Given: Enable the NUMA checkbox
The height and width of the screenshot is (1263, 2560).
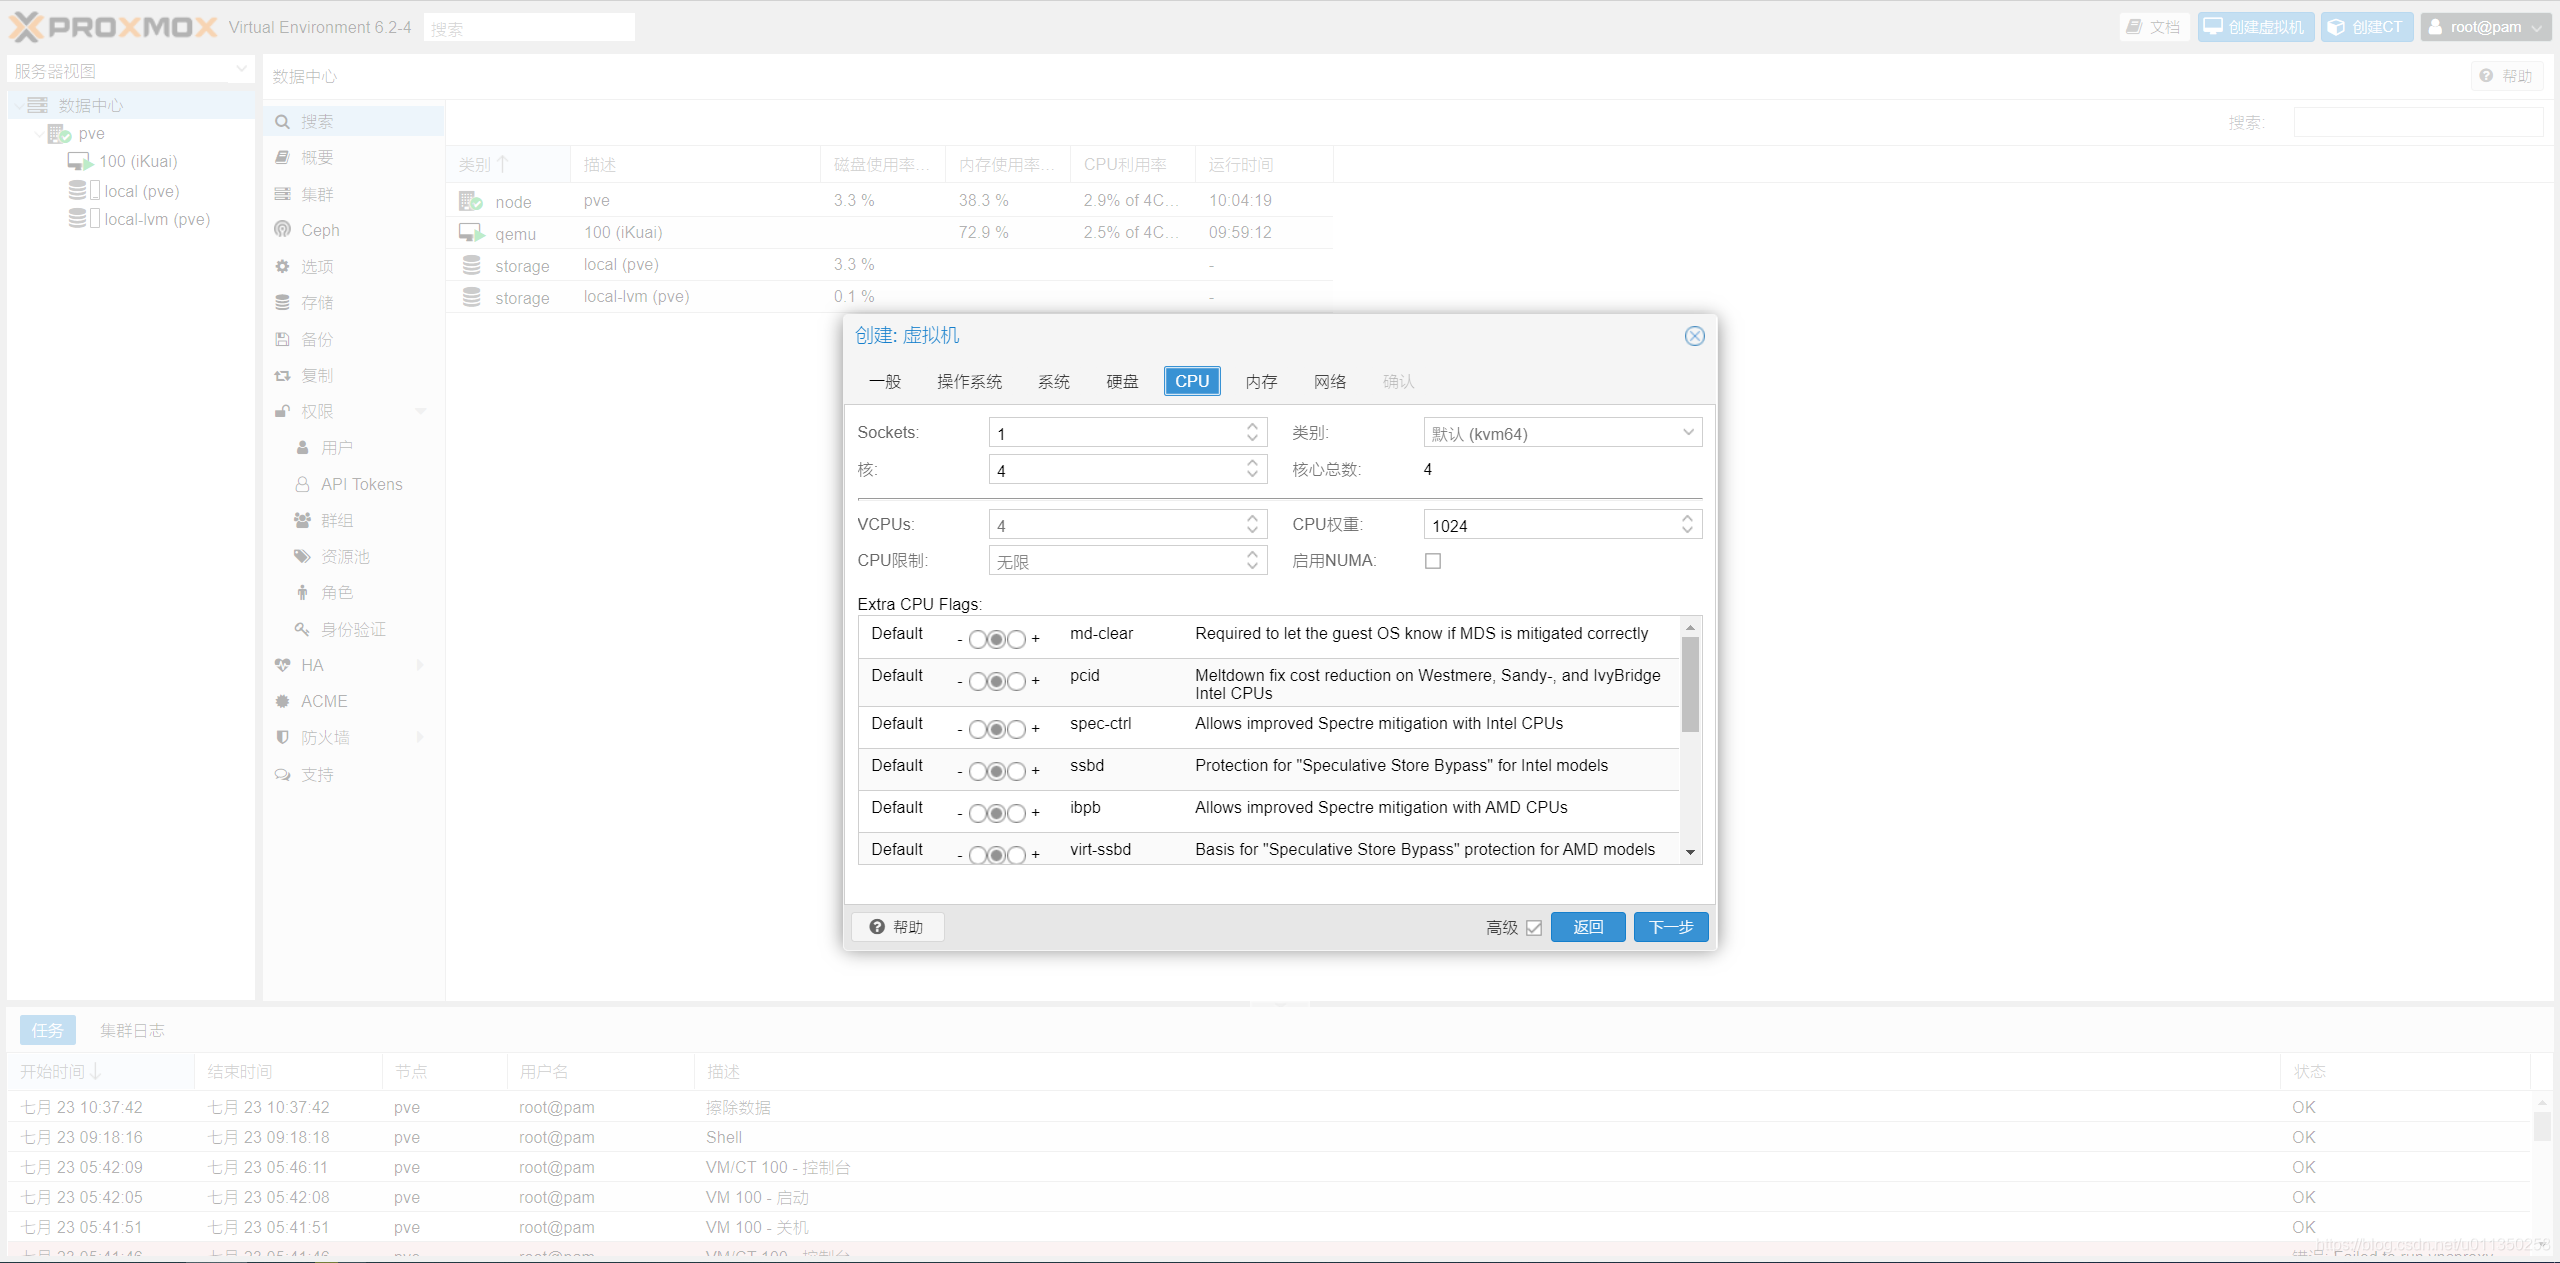Looking at the screenshot, I should 1433,562.
